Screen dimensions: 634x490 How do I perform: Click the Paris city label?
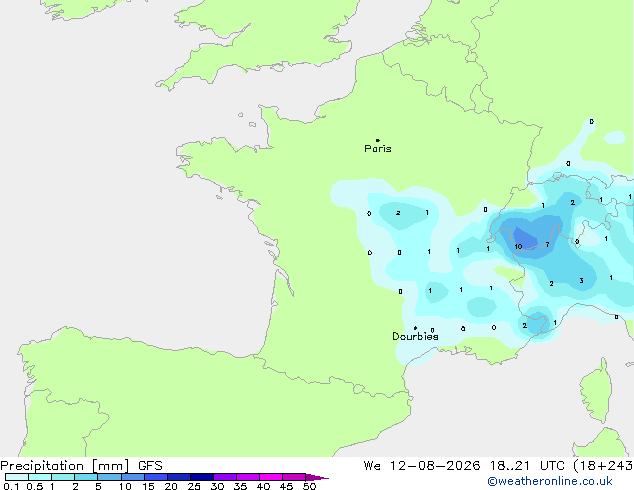(x=378, y=148)
